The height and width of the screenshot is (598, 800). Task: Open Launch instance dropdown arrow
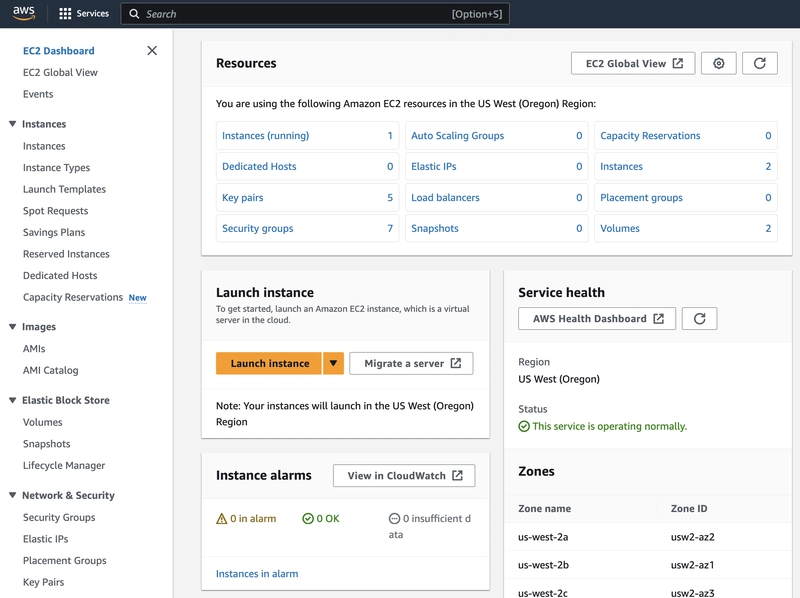point(333,363)
